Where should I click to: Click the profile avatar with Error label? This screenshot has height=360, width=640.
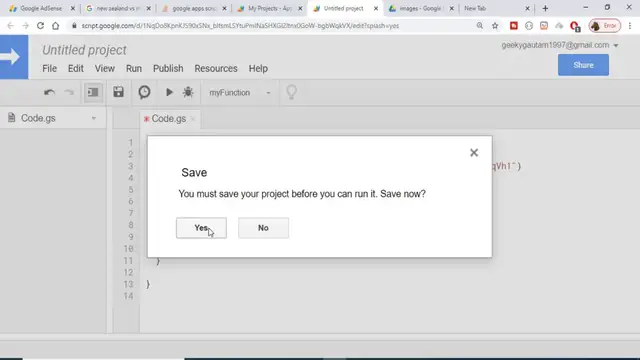[604, 26]
